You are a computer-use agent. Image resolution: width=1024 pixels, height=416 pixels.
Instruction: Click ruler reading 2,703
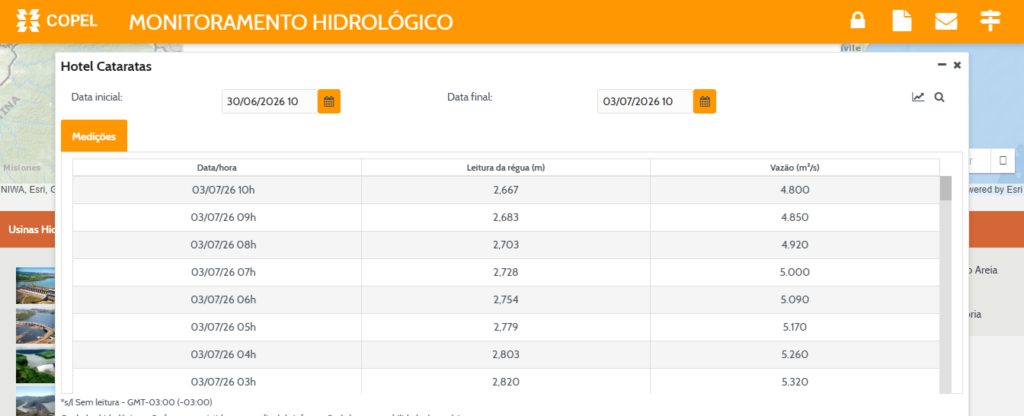(x=506, y=245)
